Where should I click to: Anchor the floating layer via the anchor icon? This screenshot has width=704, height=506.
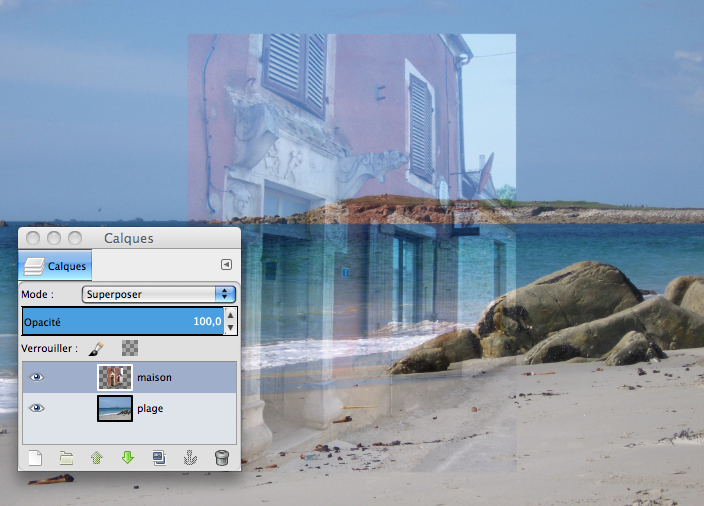point(190,458)
